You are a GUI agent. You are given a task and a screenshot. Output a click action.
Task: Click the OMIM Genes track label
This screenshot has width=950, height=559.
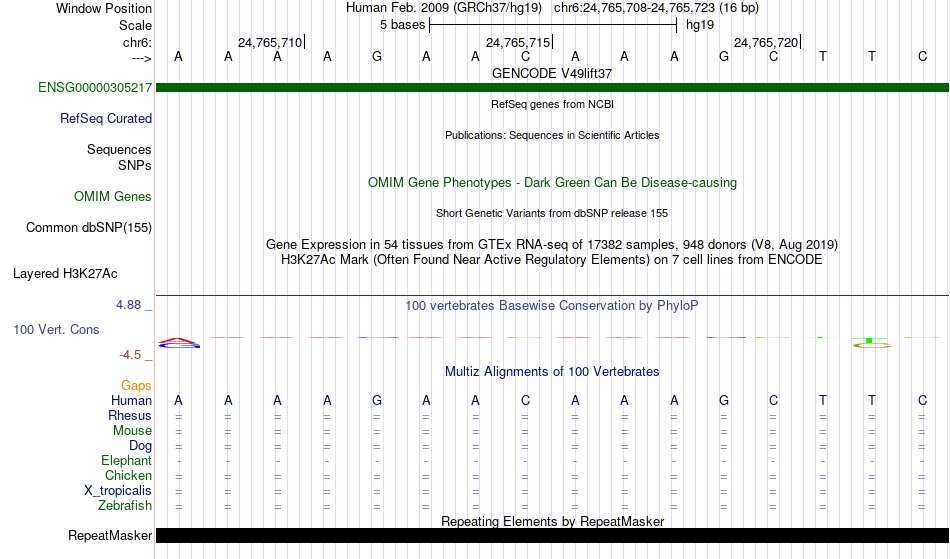pyautogui.click(x=113, y=196)
